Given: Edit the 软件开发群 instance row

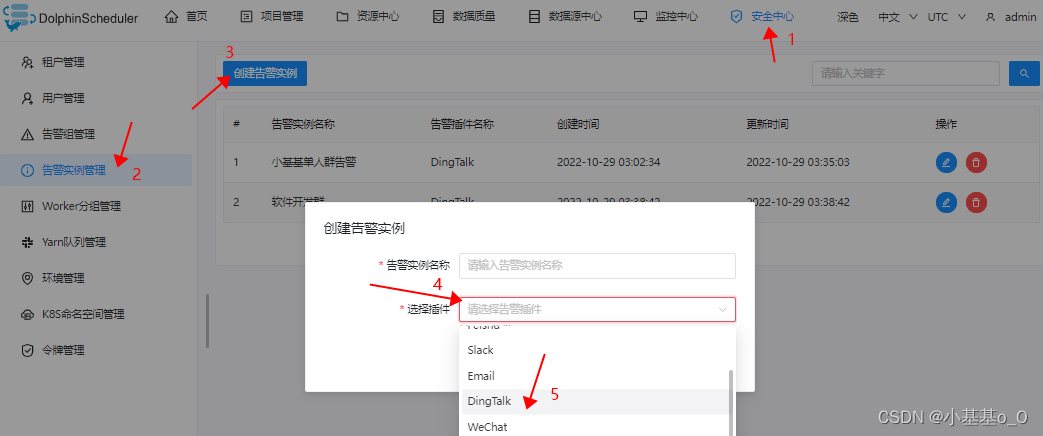Looking at the screenshot, I should click(x=946, y=202).
